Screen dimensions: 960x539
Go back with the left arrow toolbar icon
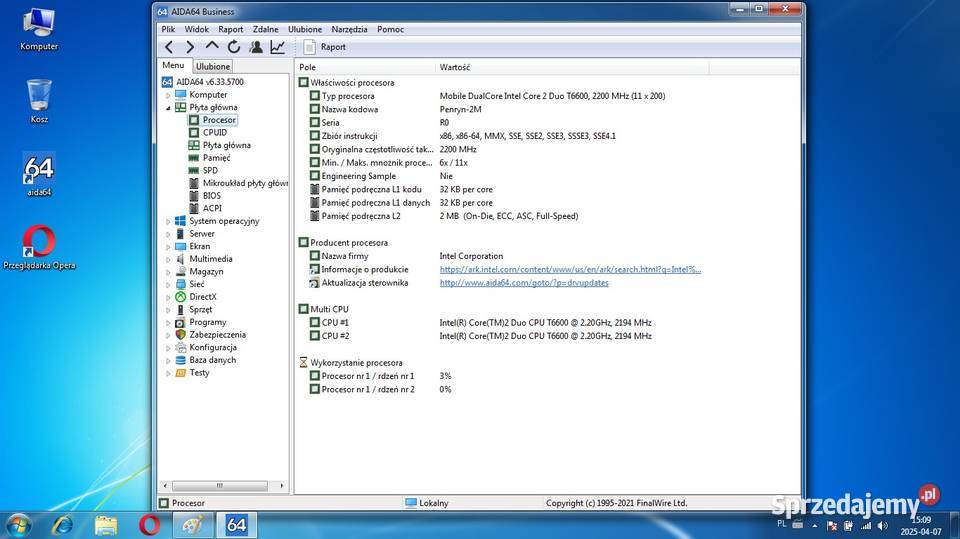[170, 47]
